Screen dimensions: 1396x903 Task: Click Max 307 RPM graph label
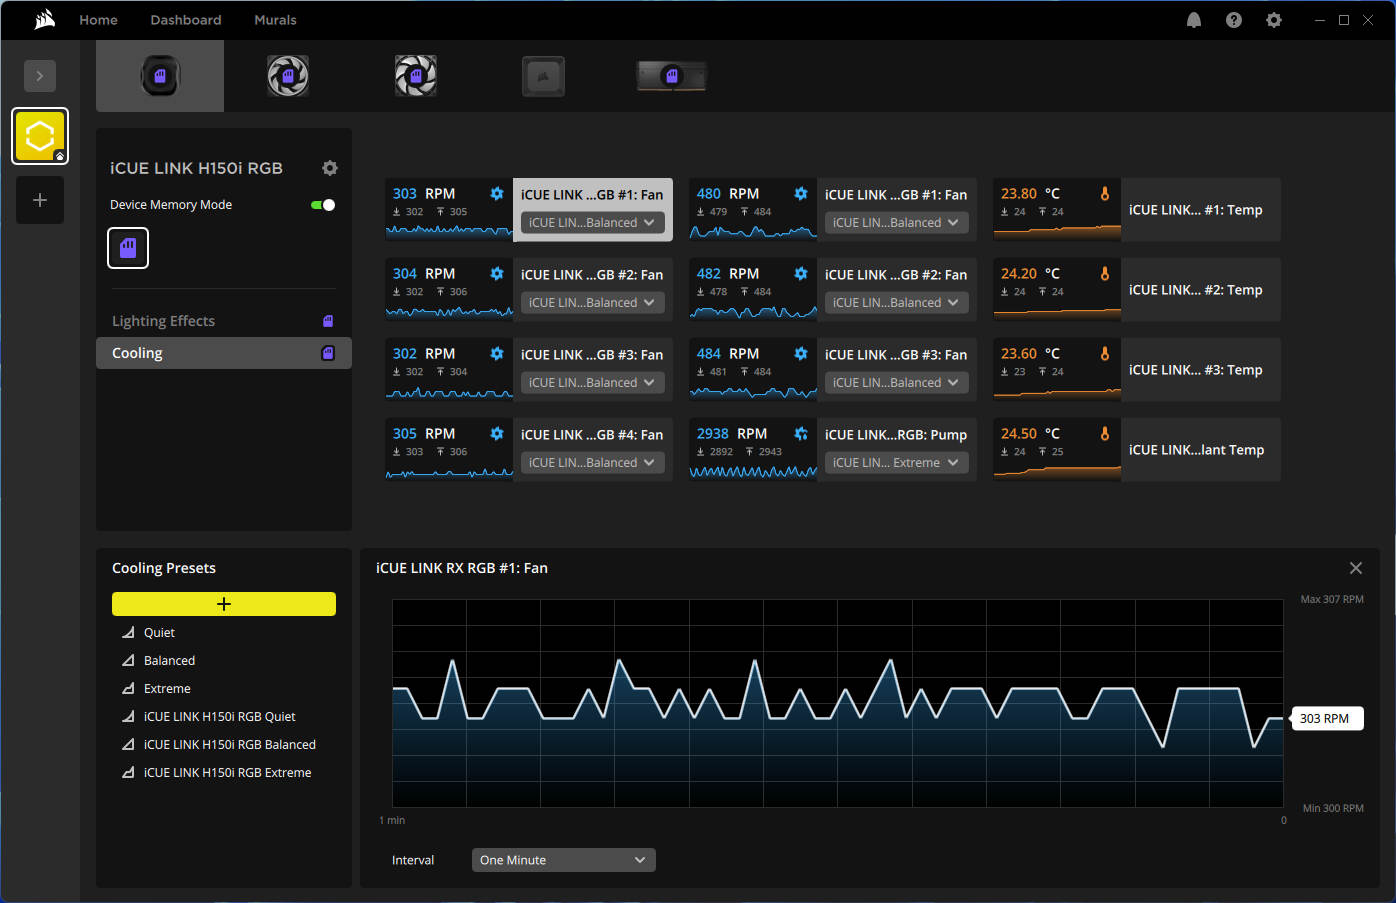tap(1332, 599)
